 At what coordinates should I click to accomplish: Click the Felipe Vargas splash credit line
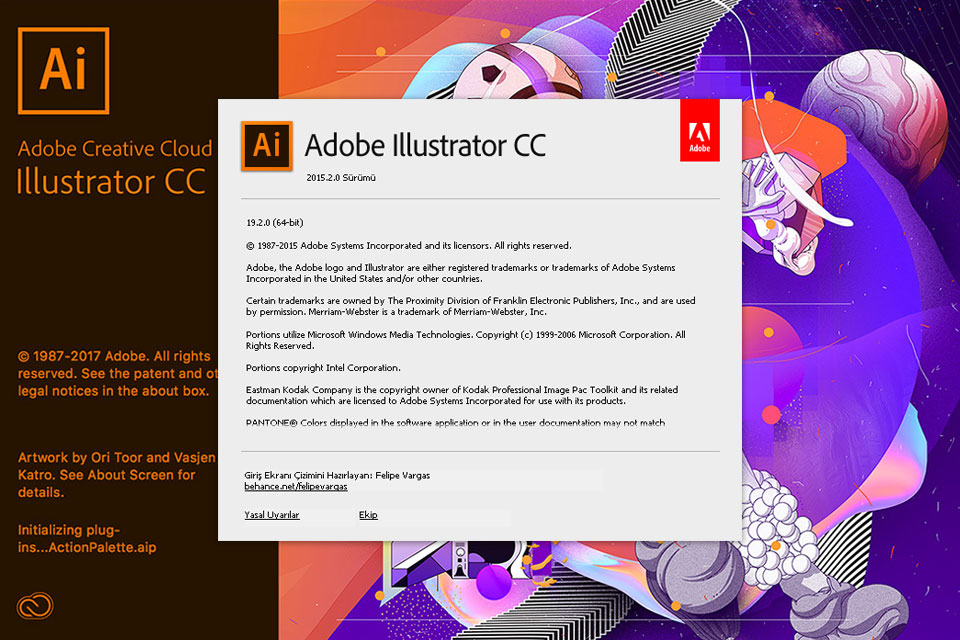[x=337, y=475]
